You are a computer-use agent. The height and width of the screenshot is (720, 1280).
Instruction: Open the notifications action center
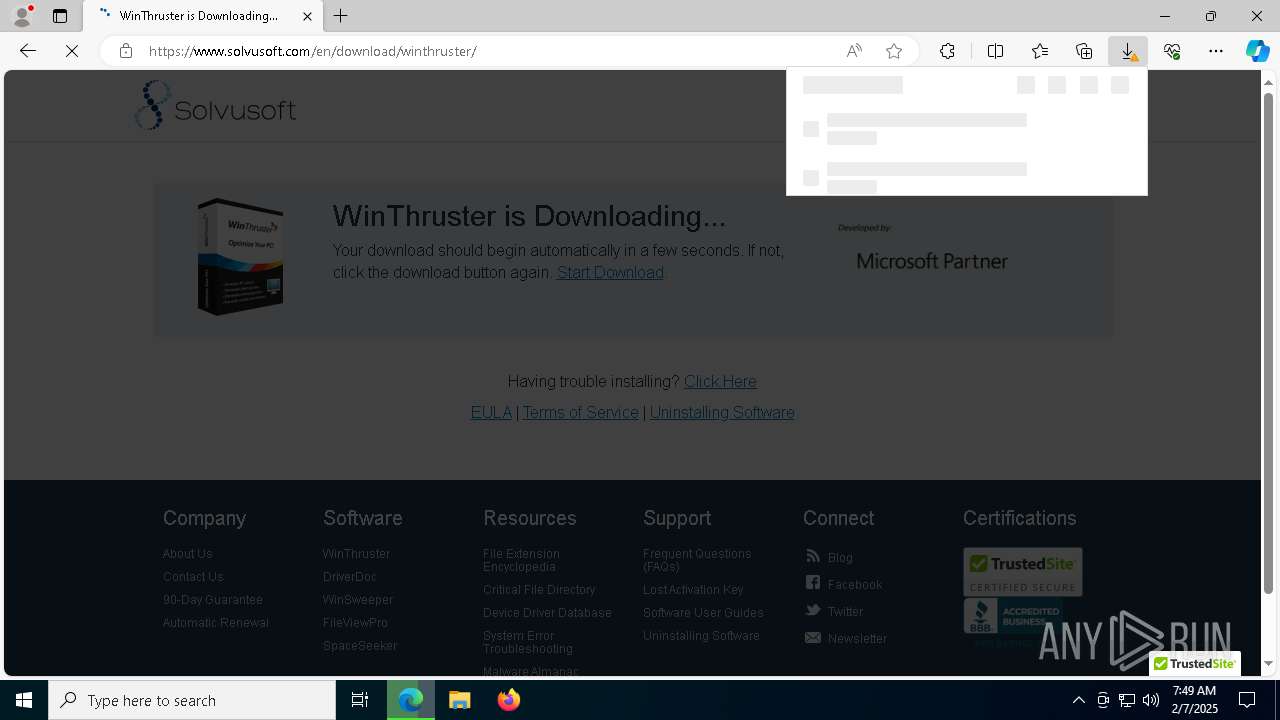(x=1247, y=700)
